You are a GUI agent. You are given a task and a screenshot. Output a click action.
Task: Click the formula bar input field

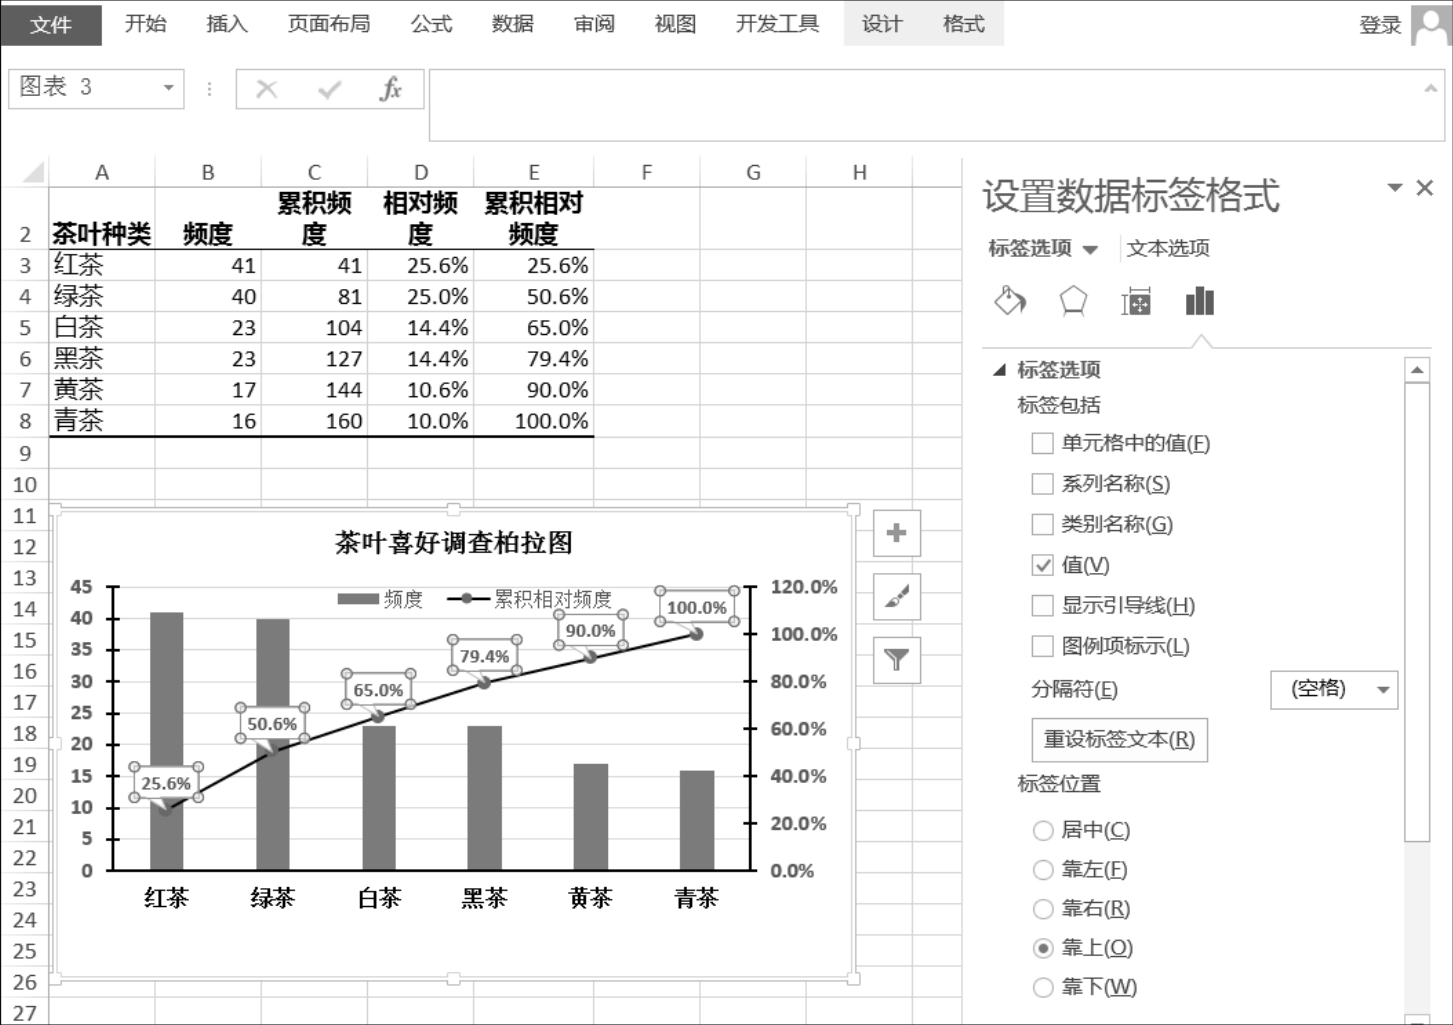click(920, 105)
